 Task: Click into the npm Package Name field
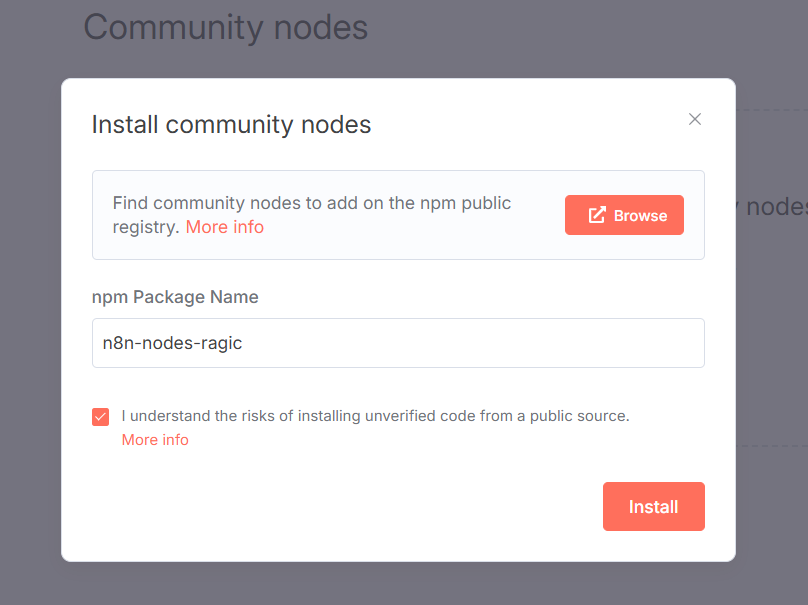tap(398, 343)
